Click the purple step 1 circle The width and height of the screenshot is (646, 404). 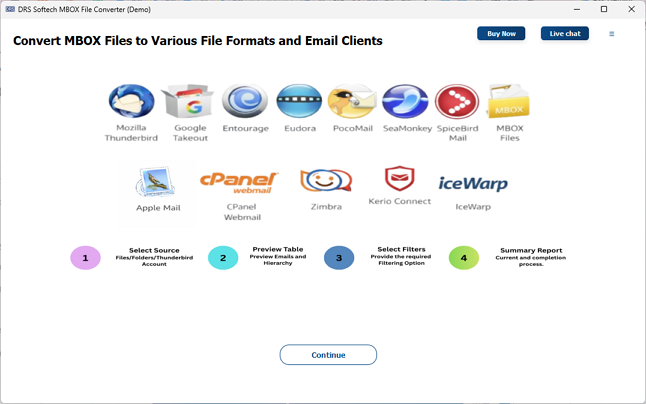click(x=86, y=258)
